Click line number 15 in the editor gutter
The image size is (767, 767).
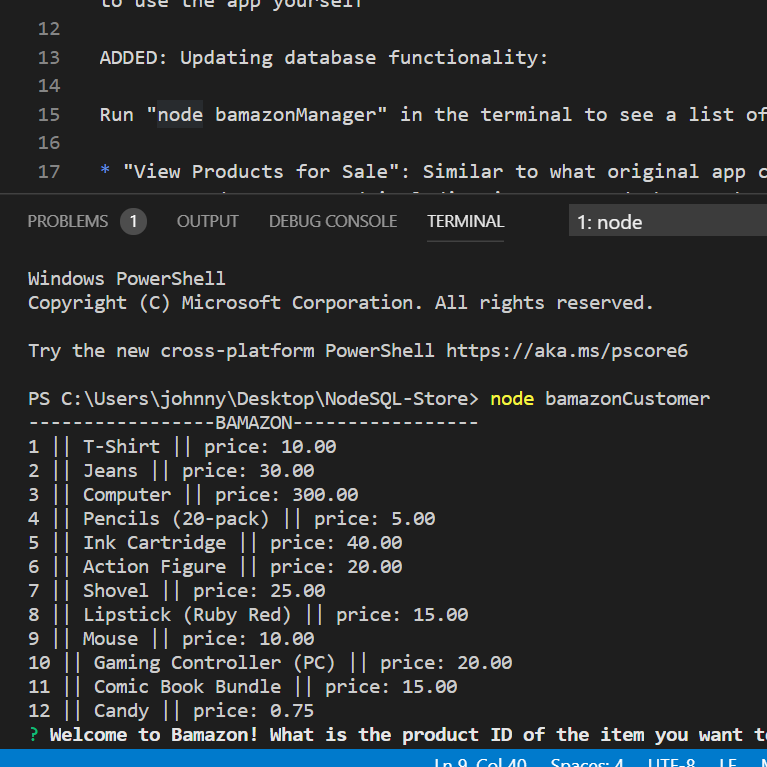(x=48, y=115)
